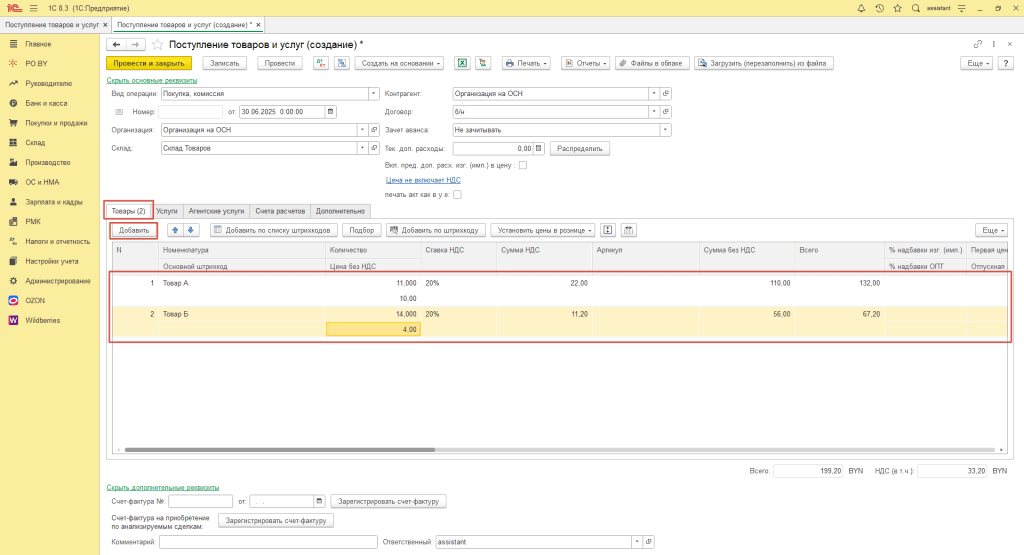Expand Организация dropdown arrow

[x=362, y=130]
